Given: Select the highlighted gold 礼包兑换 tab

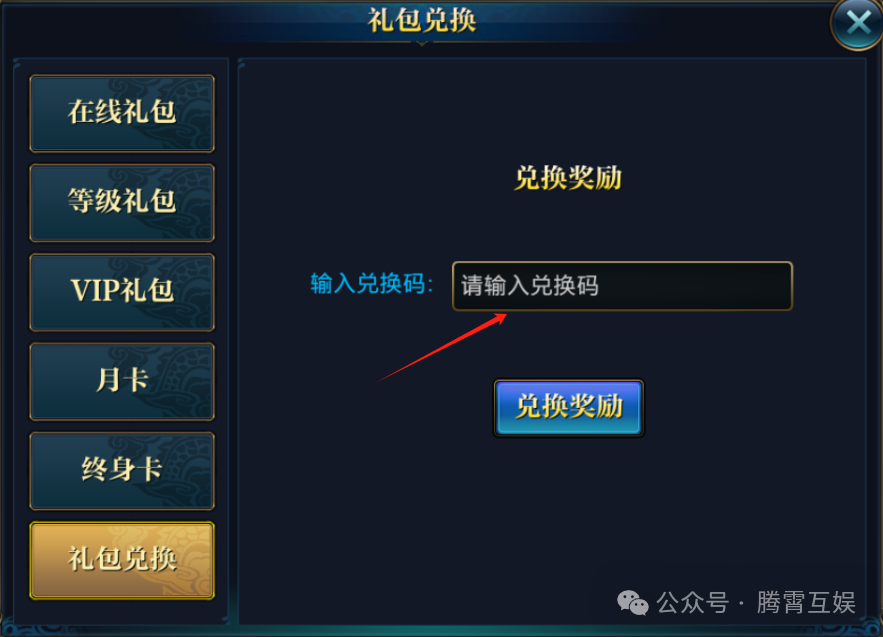Looking at the screenshot, I should coord(122,560).
